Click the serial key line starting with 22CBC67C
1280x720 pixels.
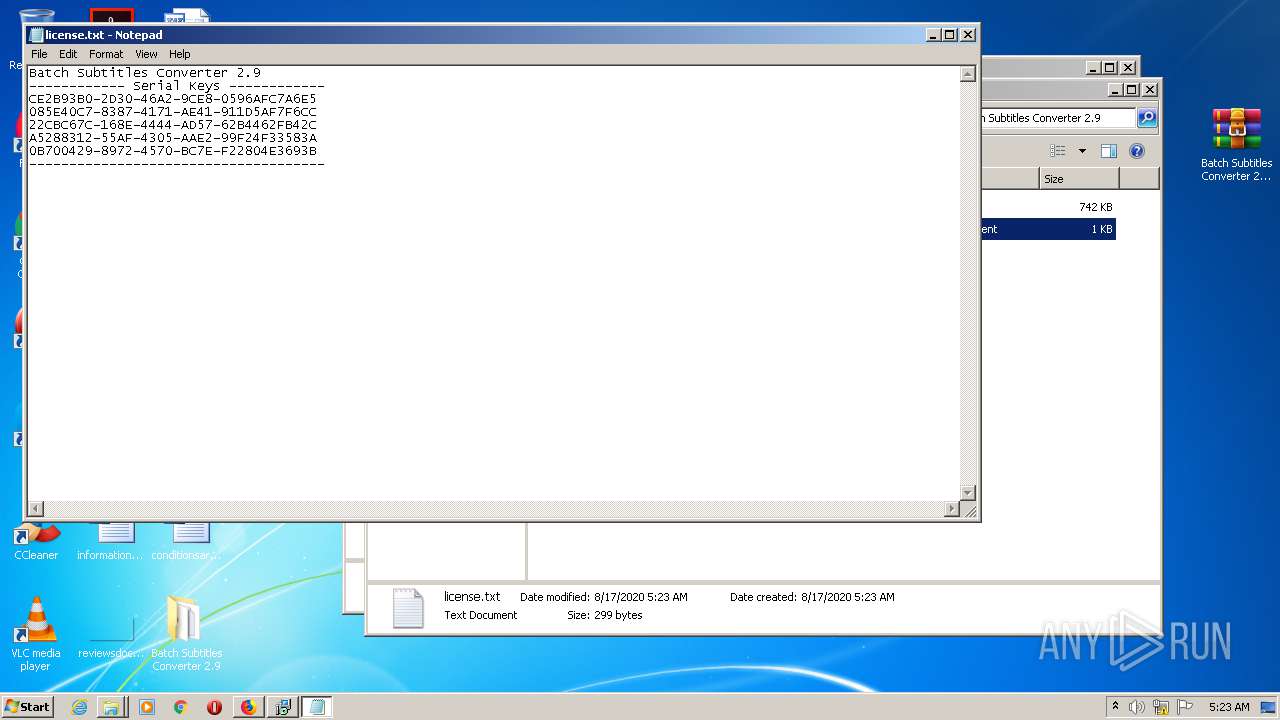173,125
